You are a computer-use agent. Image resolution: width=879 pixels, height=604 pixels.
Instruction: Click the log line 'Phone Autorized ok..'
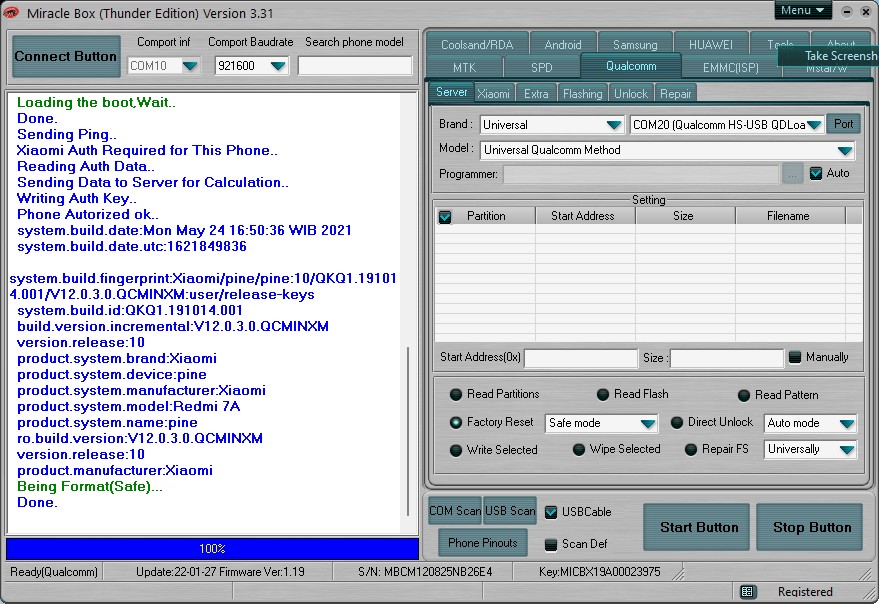(x=87, y=214)
